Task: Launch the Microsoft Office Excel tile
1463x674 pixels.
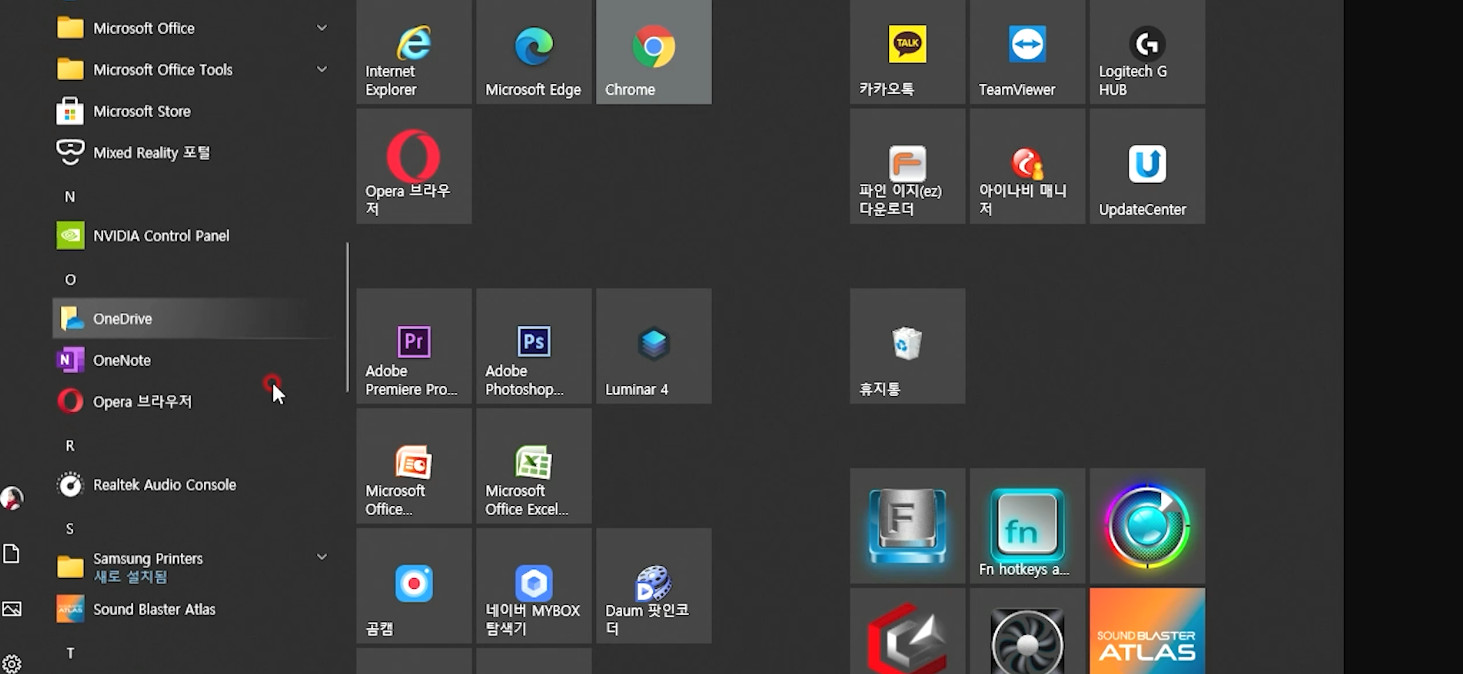Action: pos(534,466)
